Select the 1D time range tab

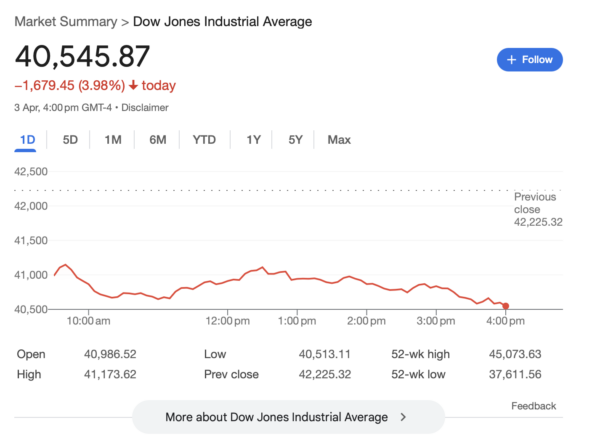tap(27, 140)
